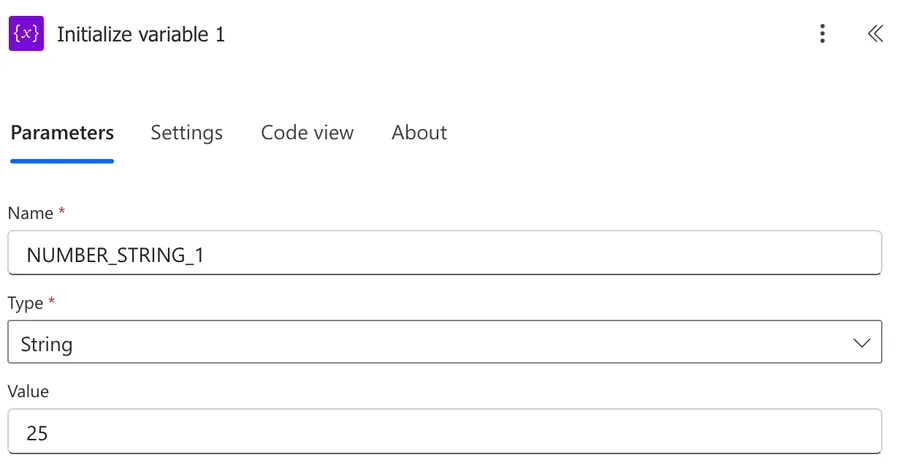Select the "String" text in Type

[46, 345]
